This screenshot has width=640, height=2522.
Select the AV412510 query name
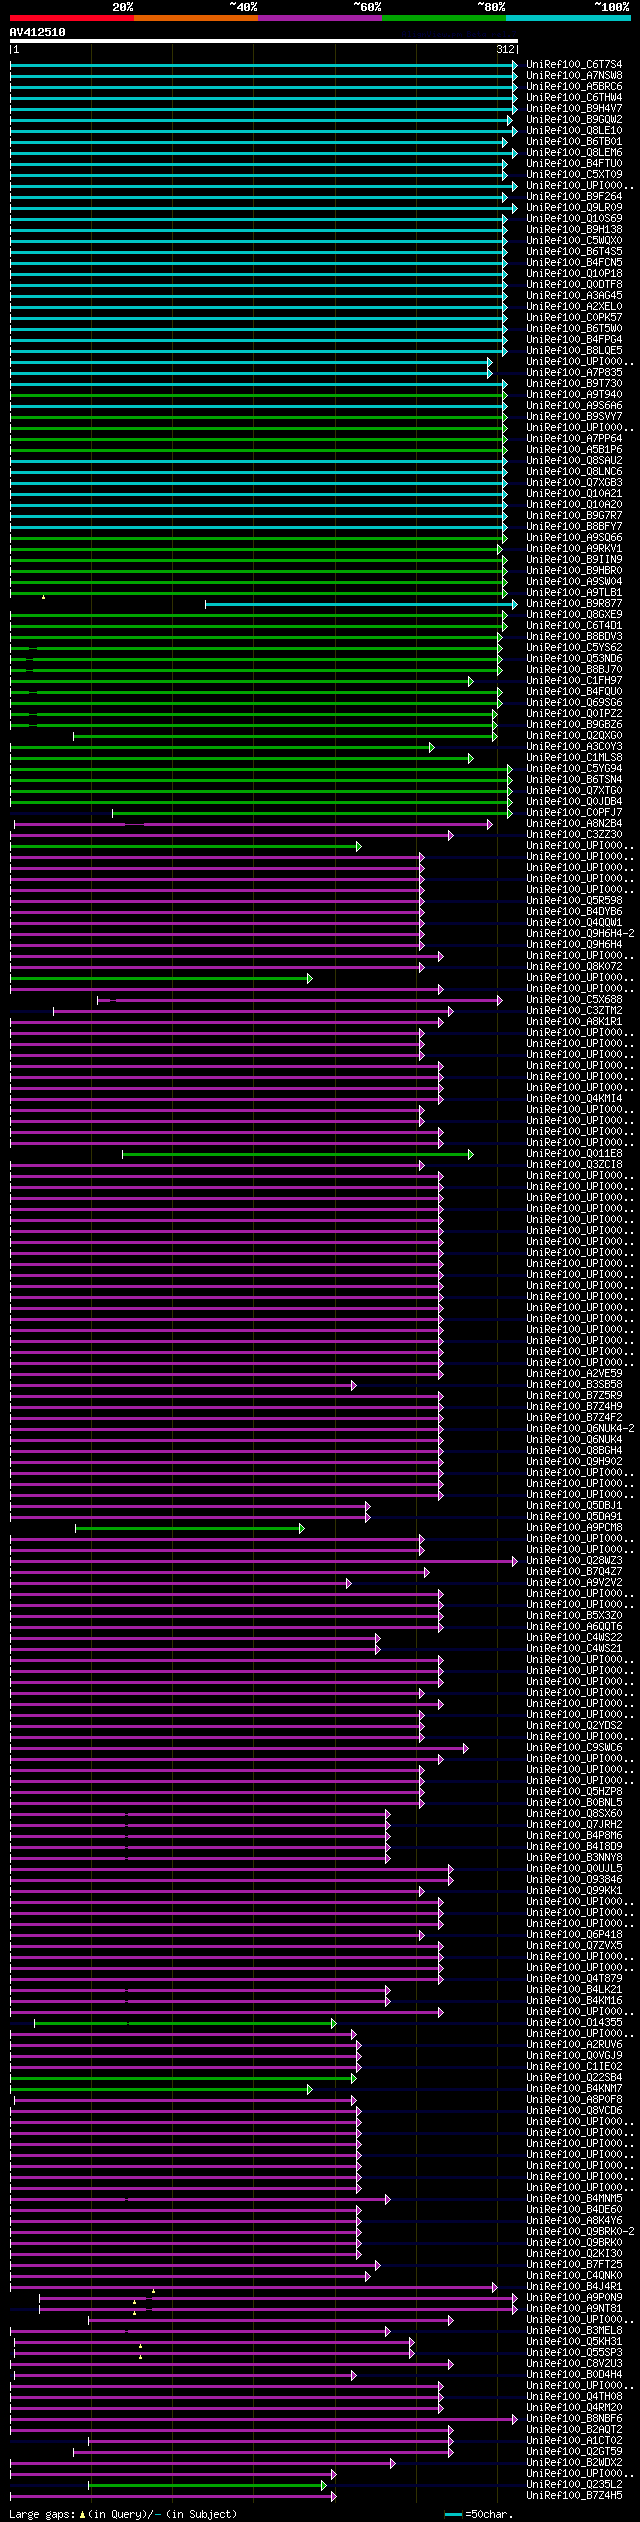pyautogui.click(x=38, y=32)
